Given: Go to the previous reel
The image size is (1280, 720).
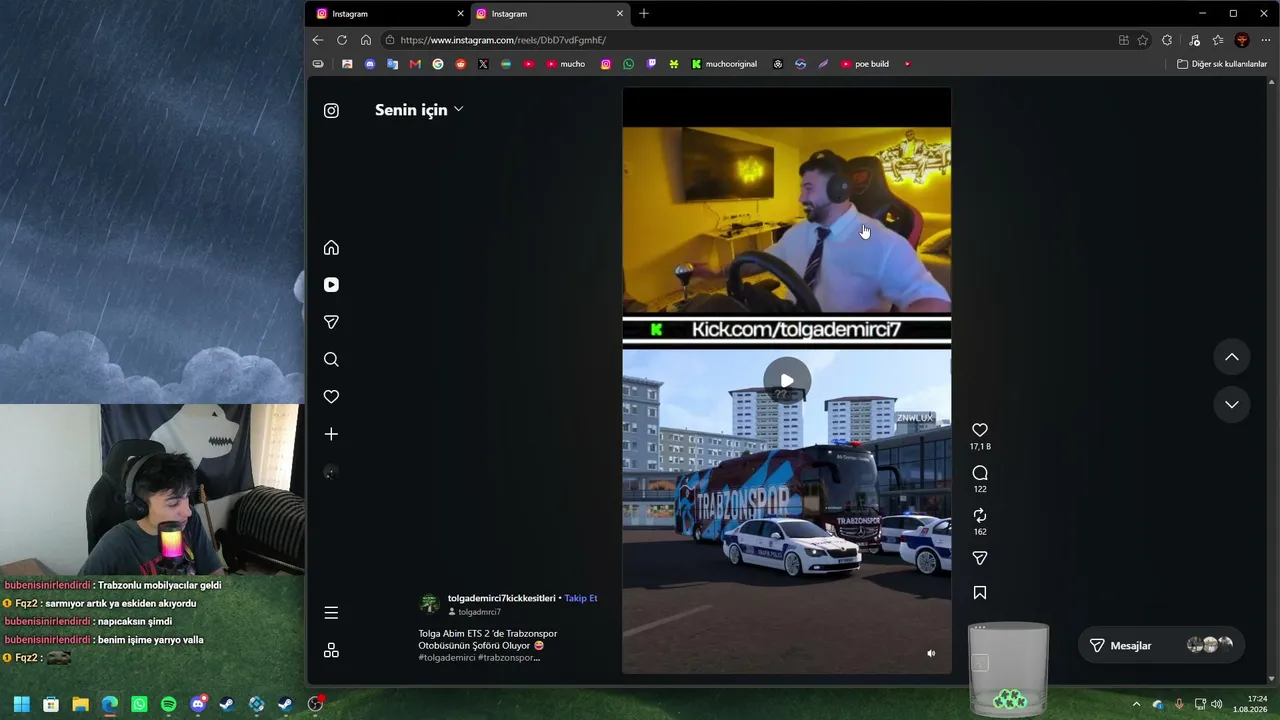Looking at the screenshot, I should coord(1232,357).
